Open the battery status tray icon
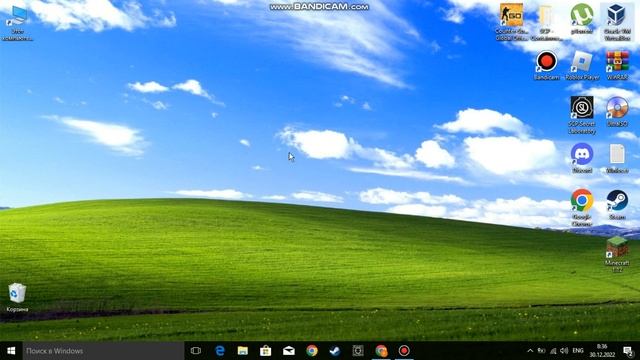Screen dimensions: 640x360 541,351
